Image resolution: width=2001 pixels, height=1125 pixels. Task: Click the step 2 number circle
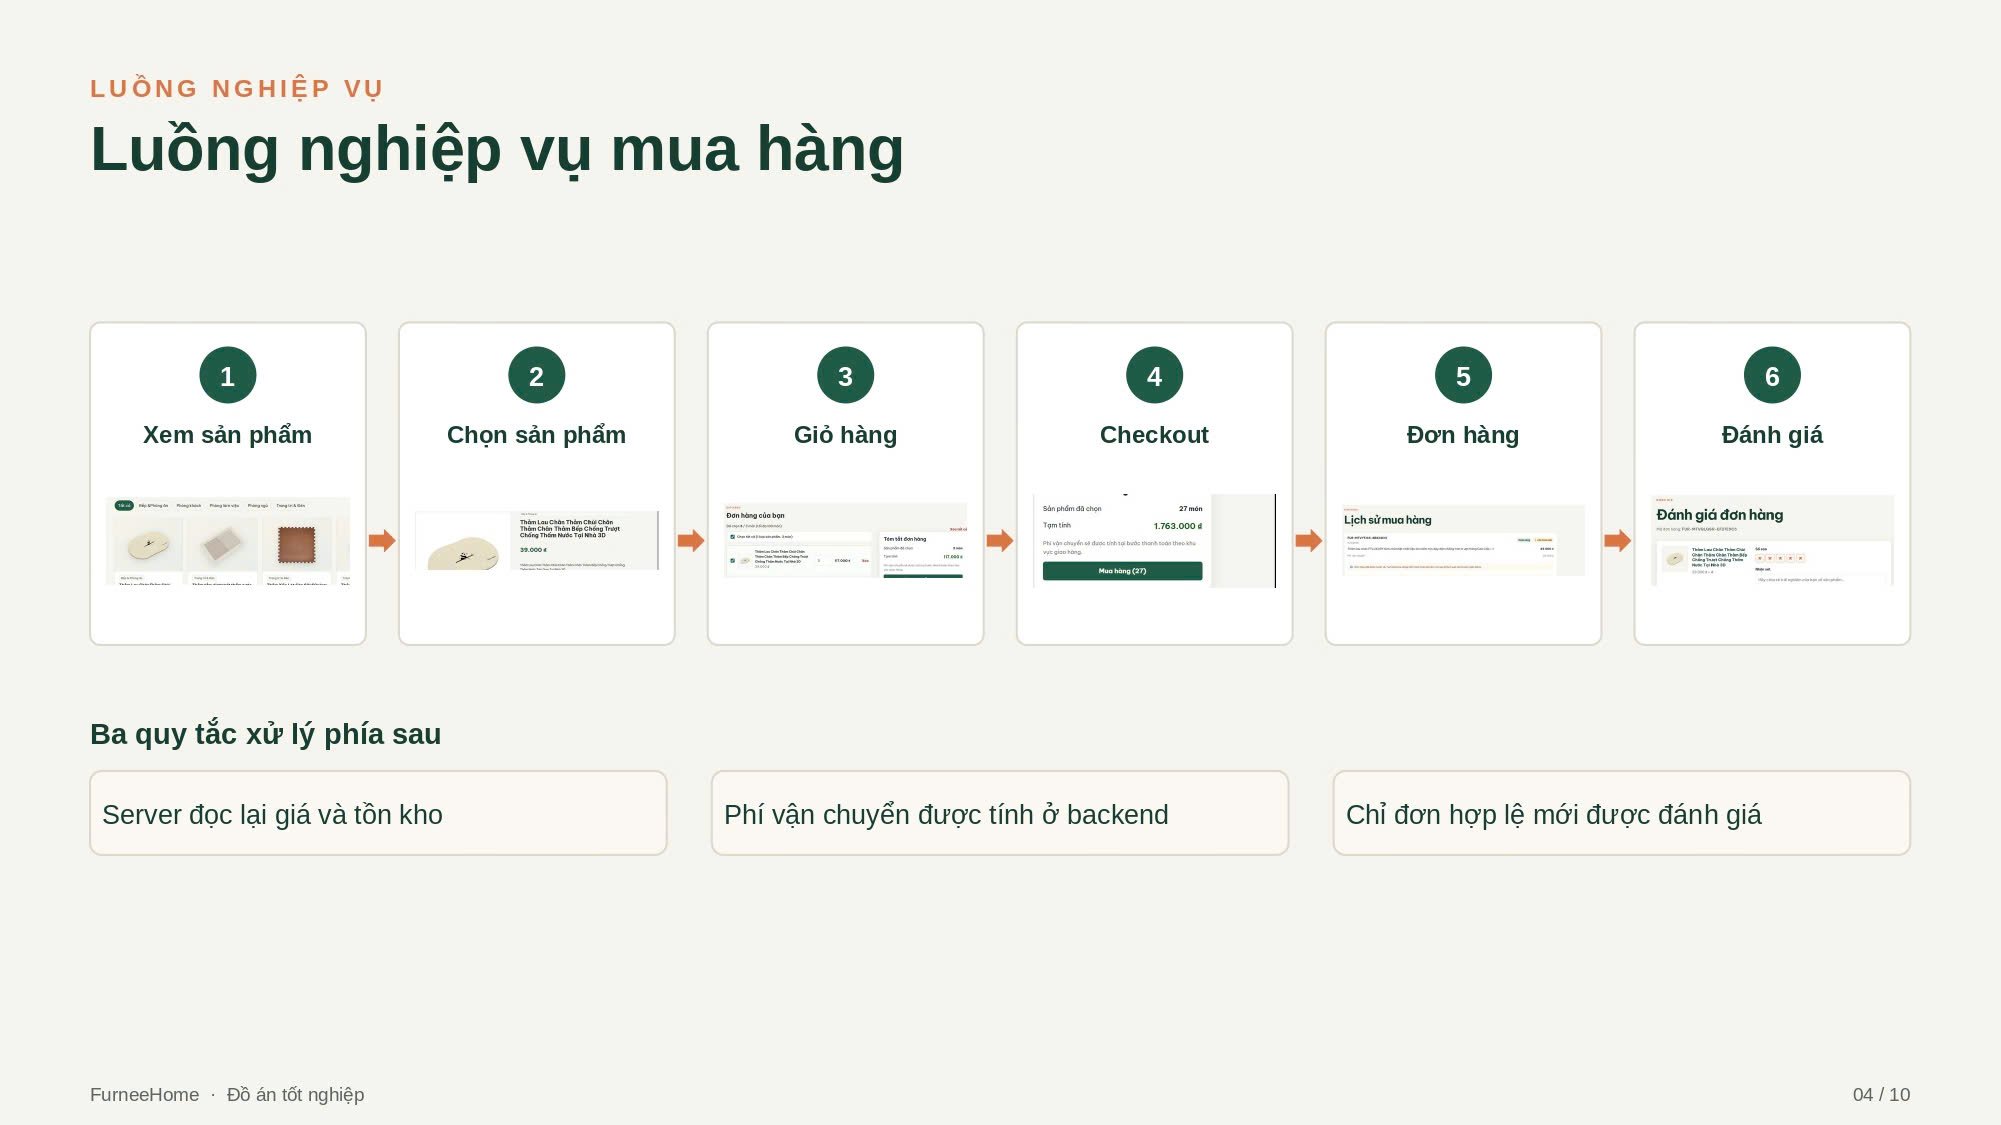click(537, 375)
